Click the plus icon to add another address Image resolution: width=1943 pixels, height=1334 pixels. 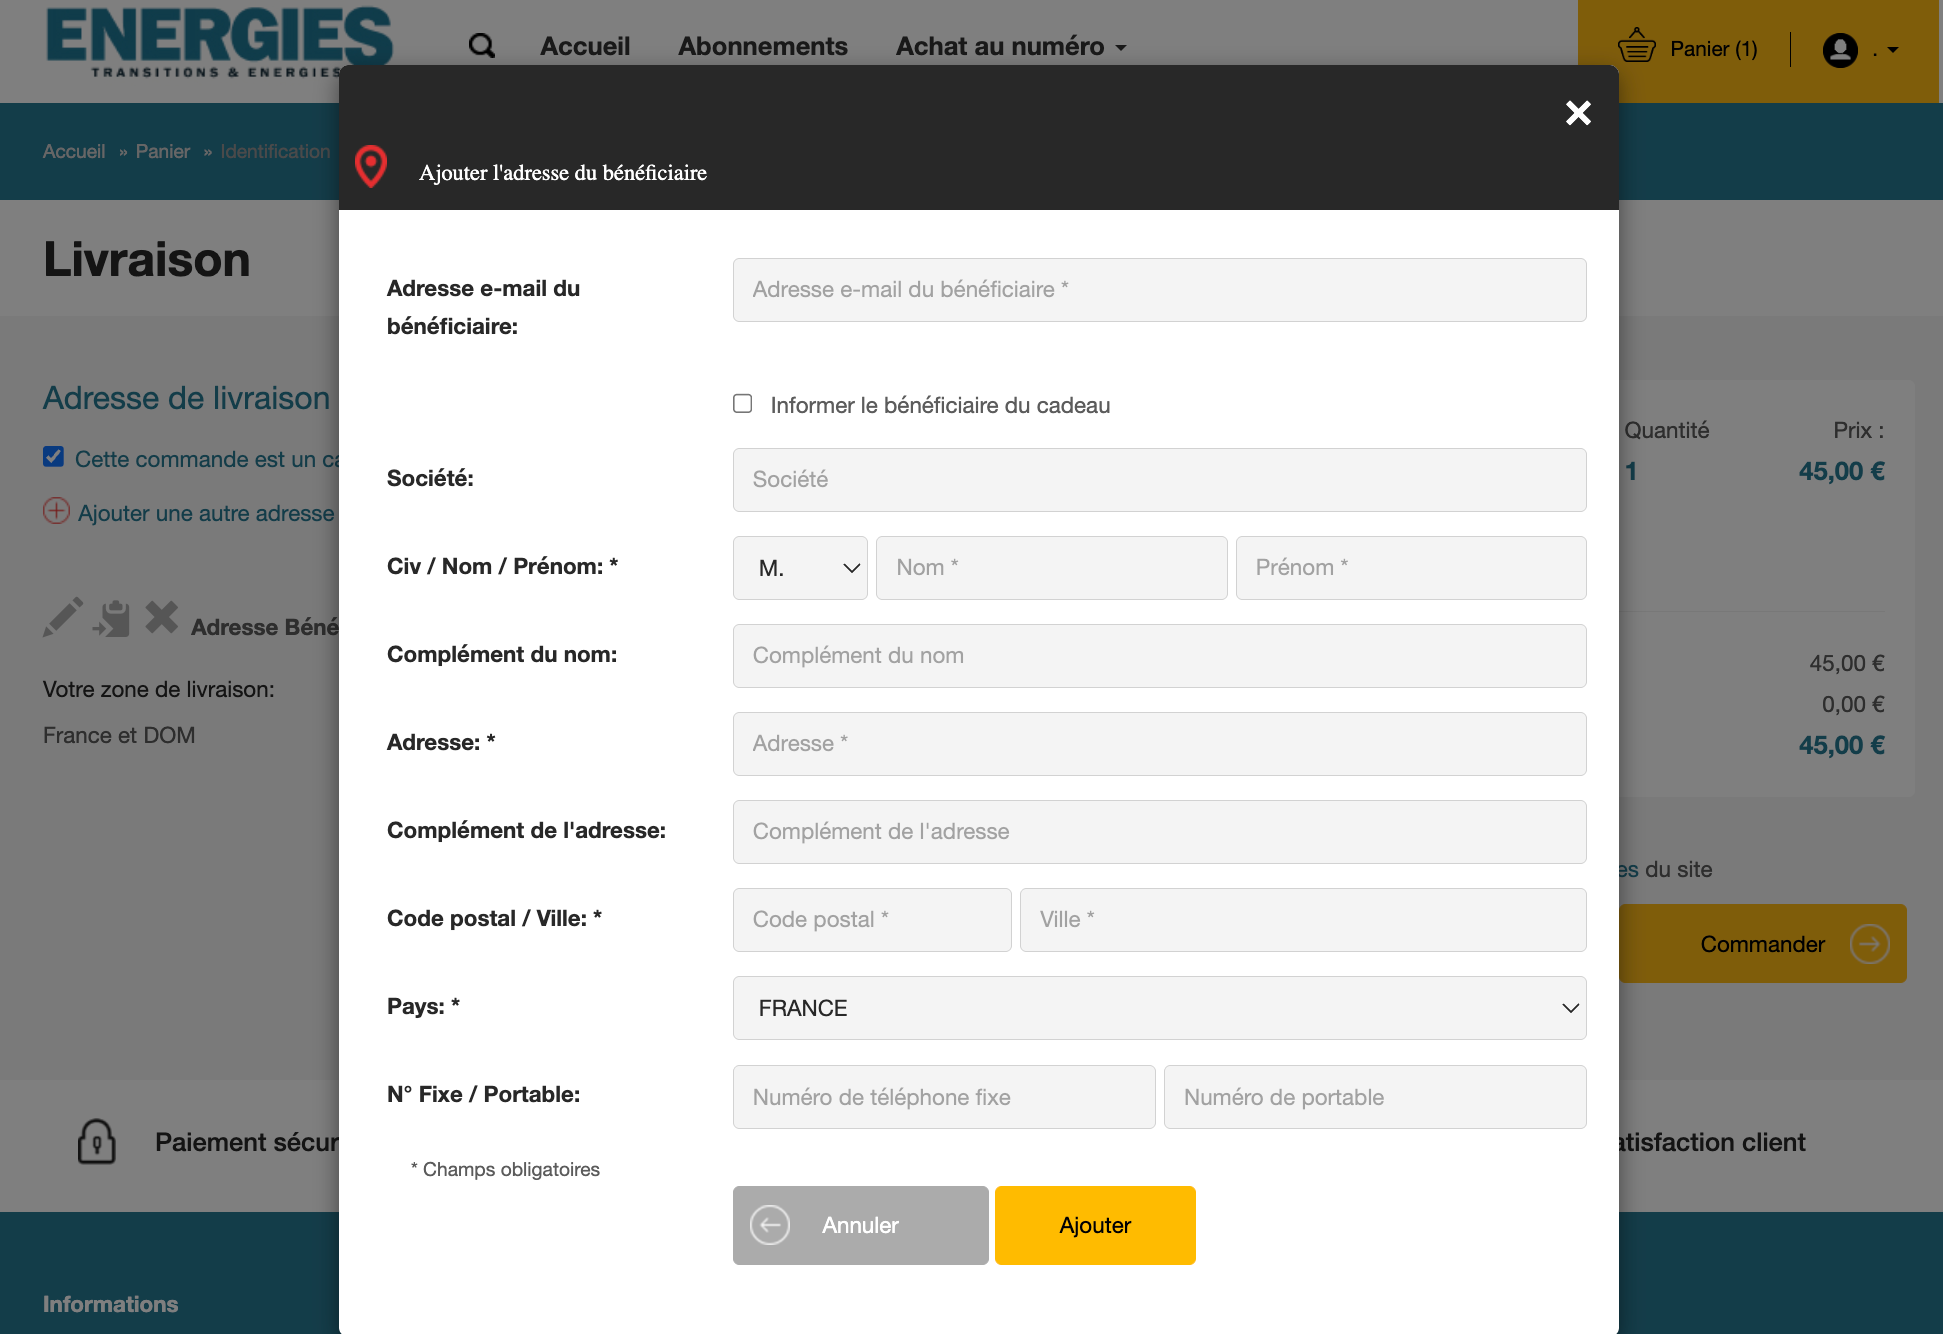click(56, 511)
